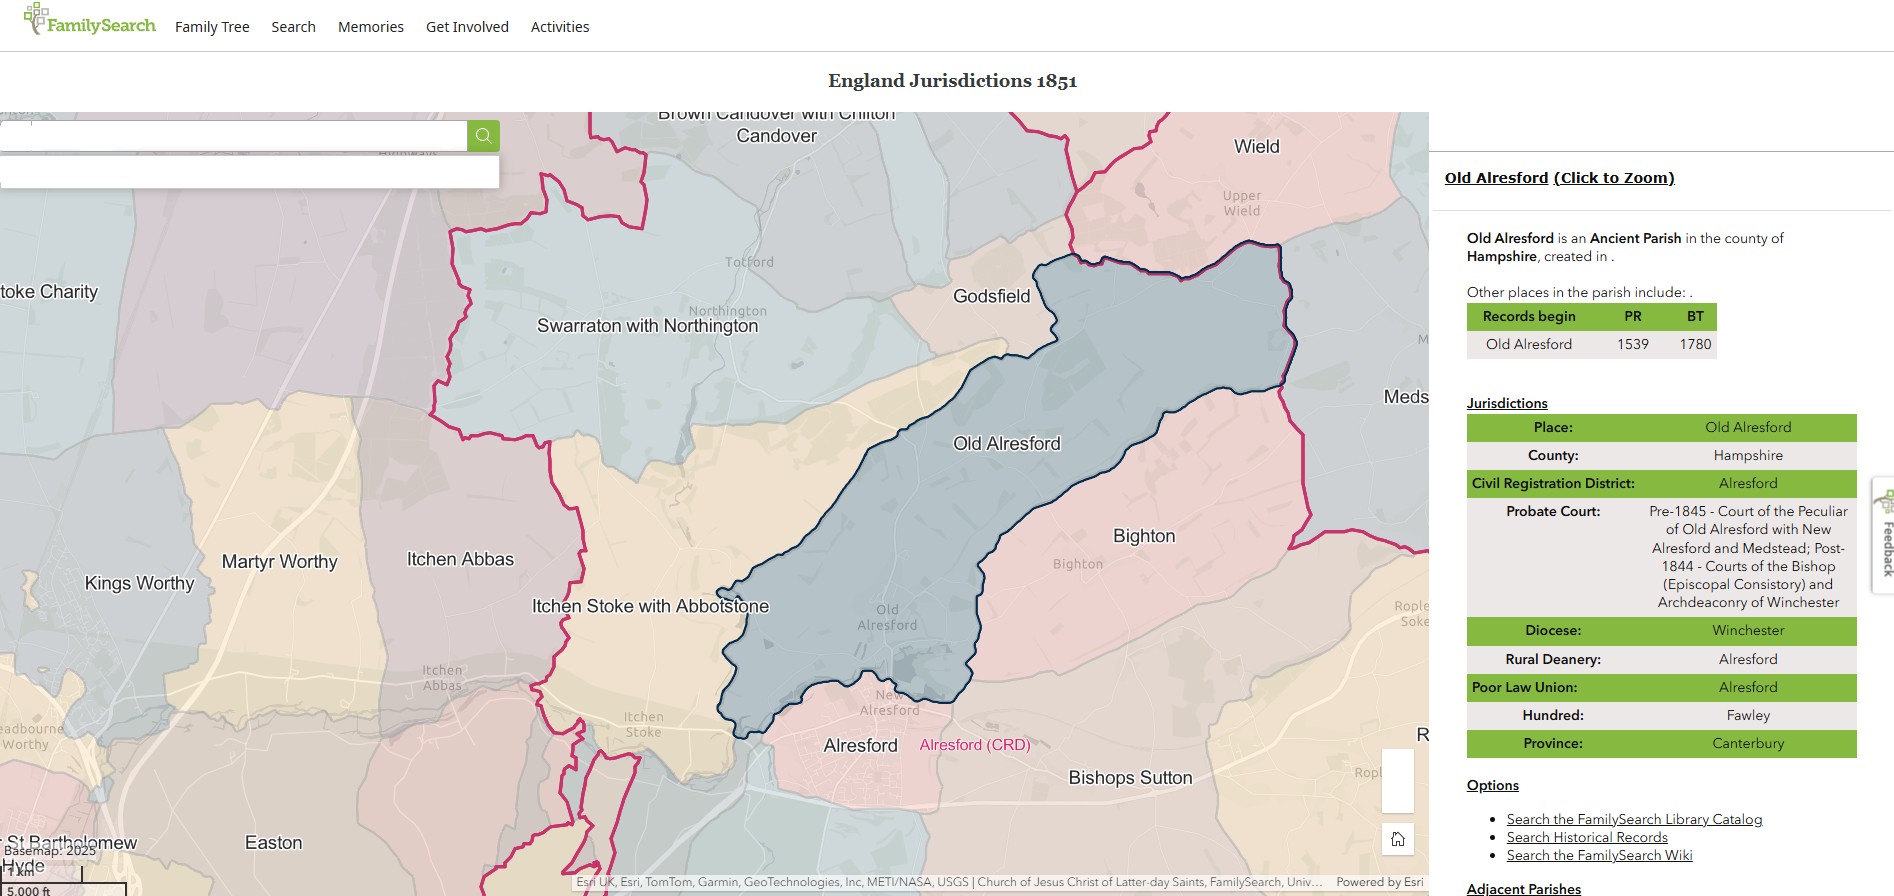1894x896 pixels.
Task: Open the Family Tree menu
Action: [x=212, y=27]
